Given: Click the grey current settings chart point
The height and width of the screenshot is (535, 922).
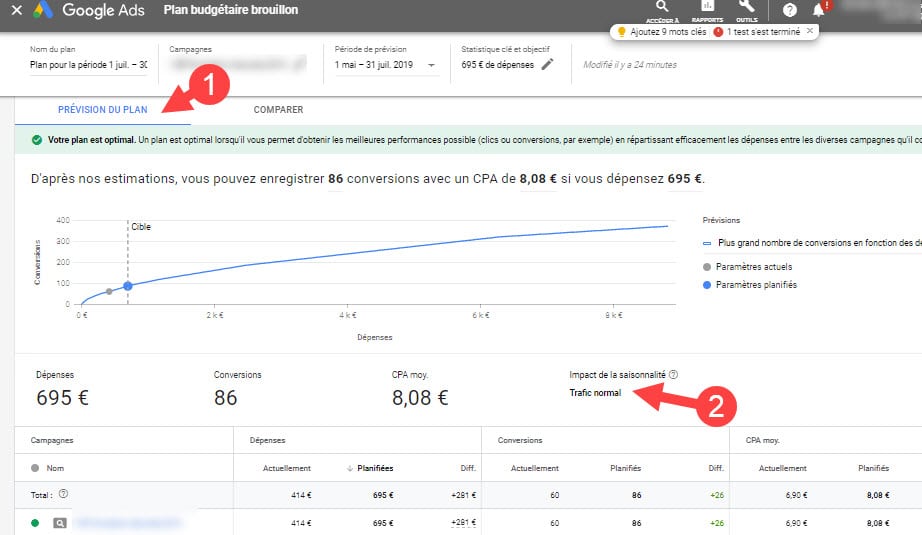Looking at the screenshot, I should 109,291.
